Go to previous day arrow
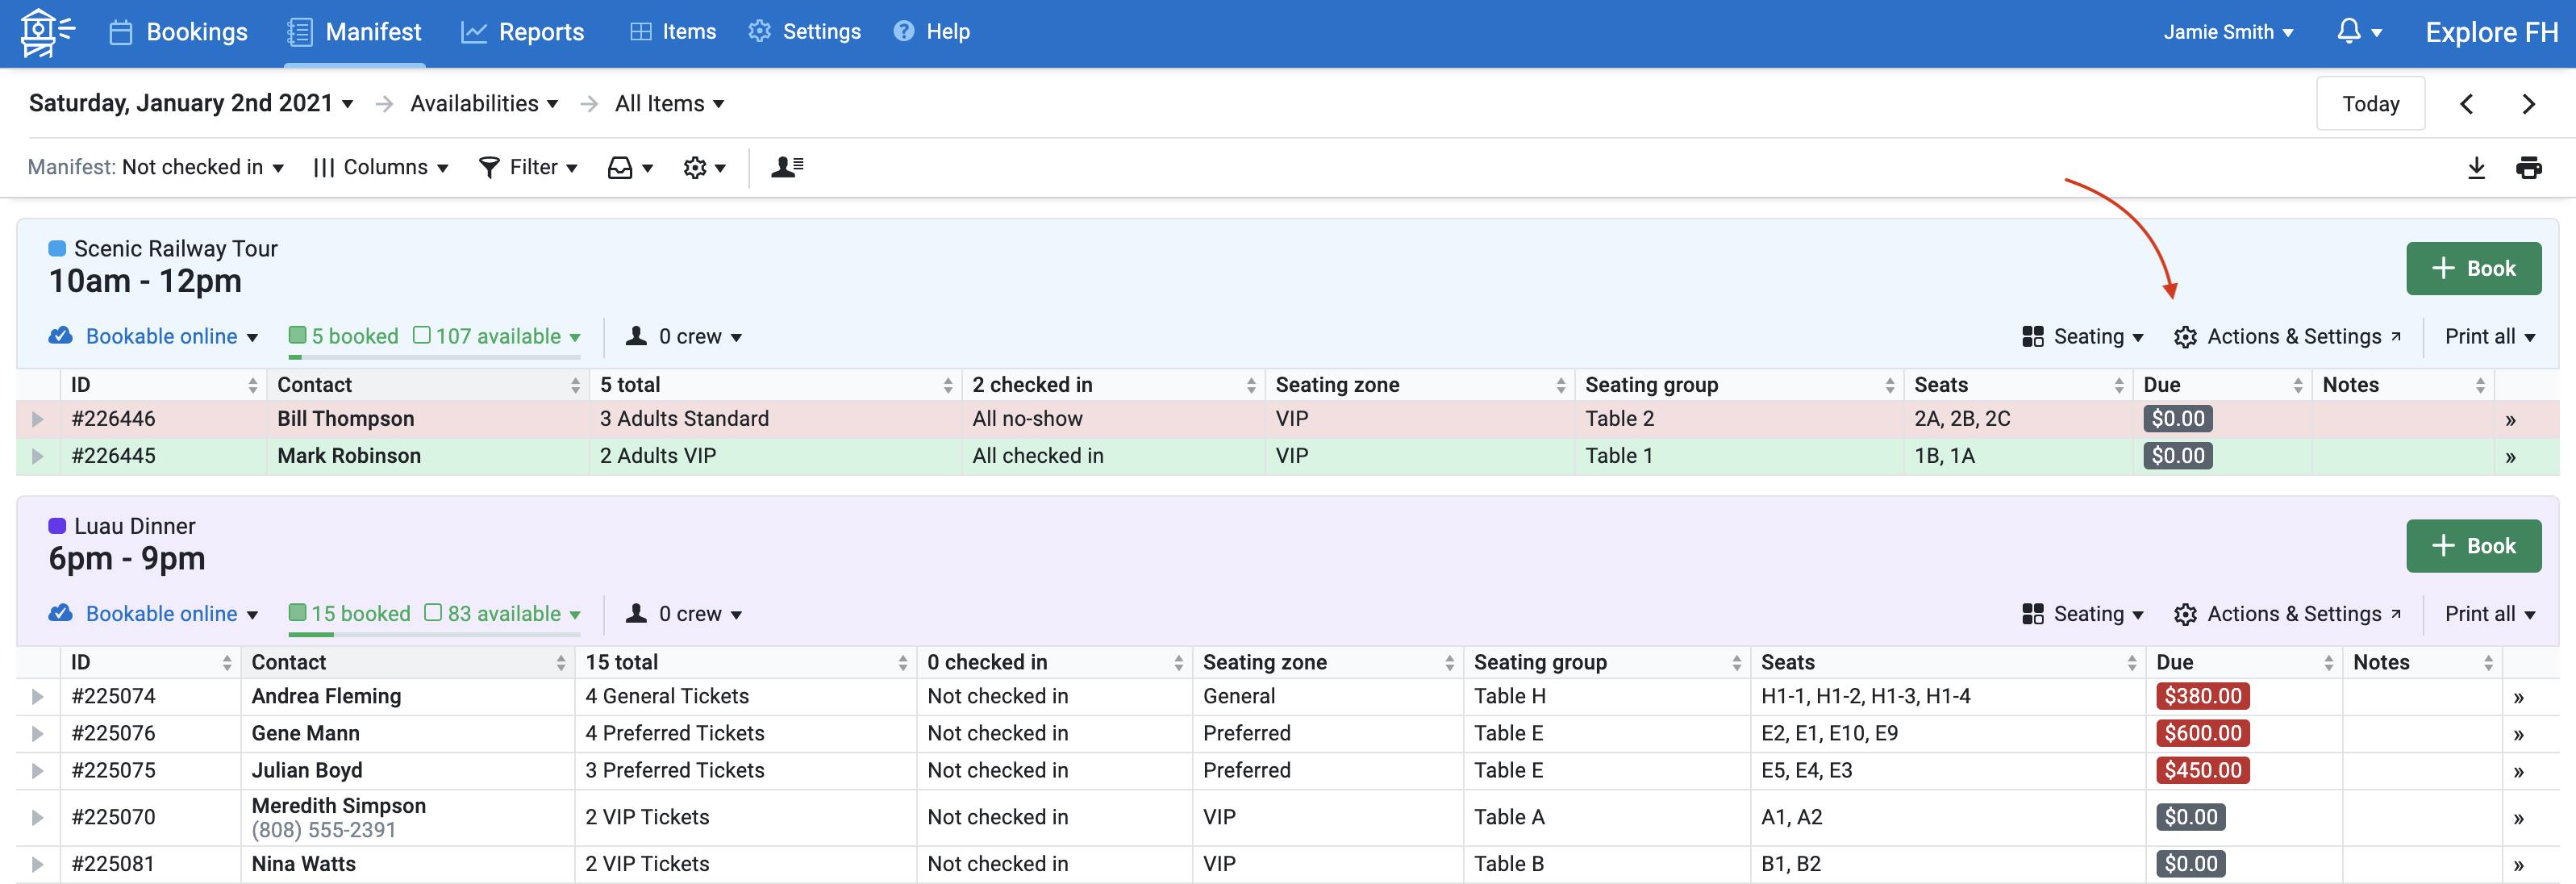This screenshot has height=884, width=2576. [x=2467, y=104]
